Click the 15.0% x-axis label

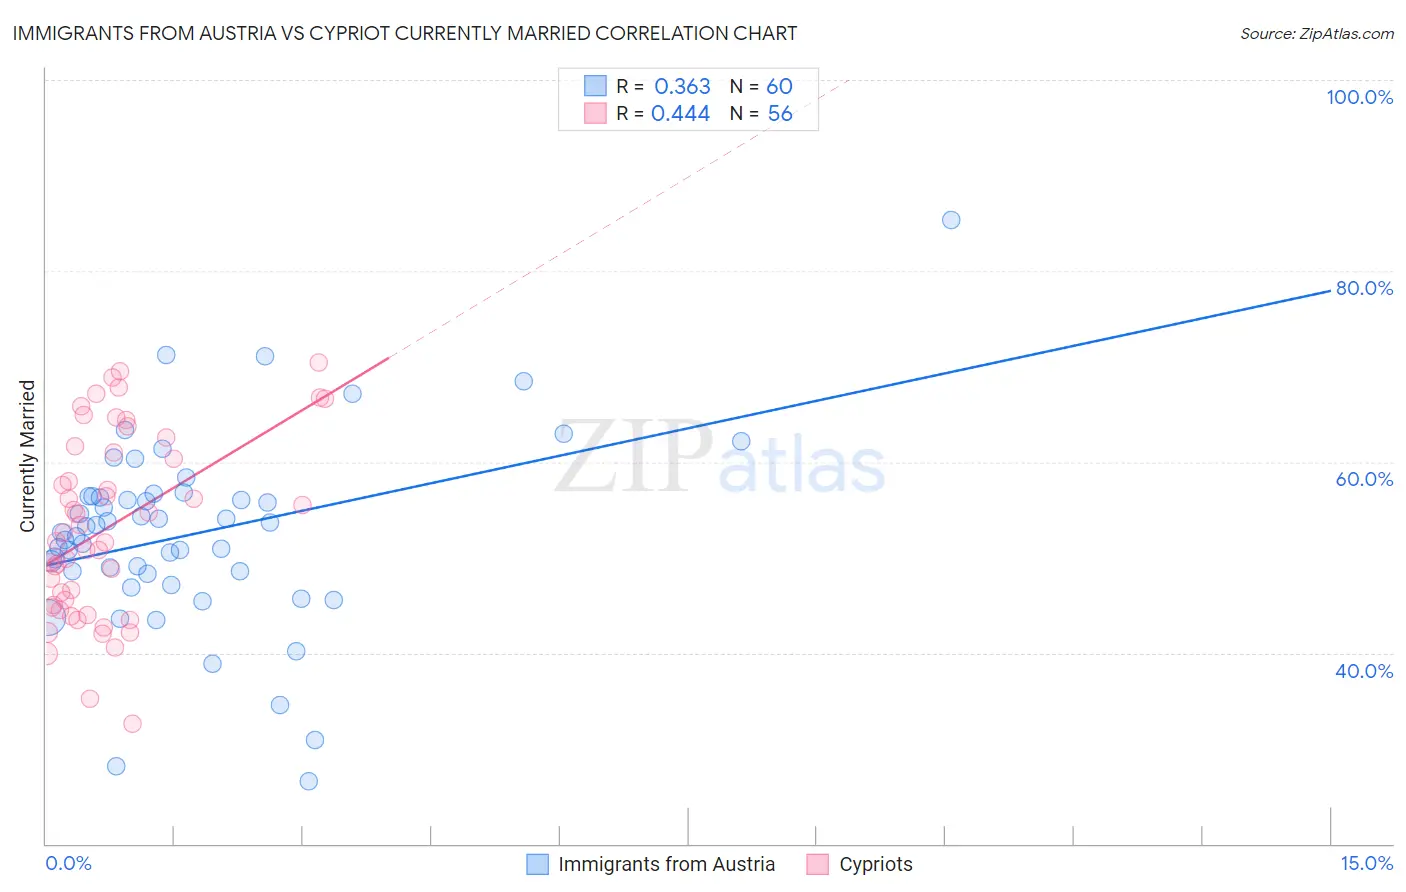tap(1366, 863)
